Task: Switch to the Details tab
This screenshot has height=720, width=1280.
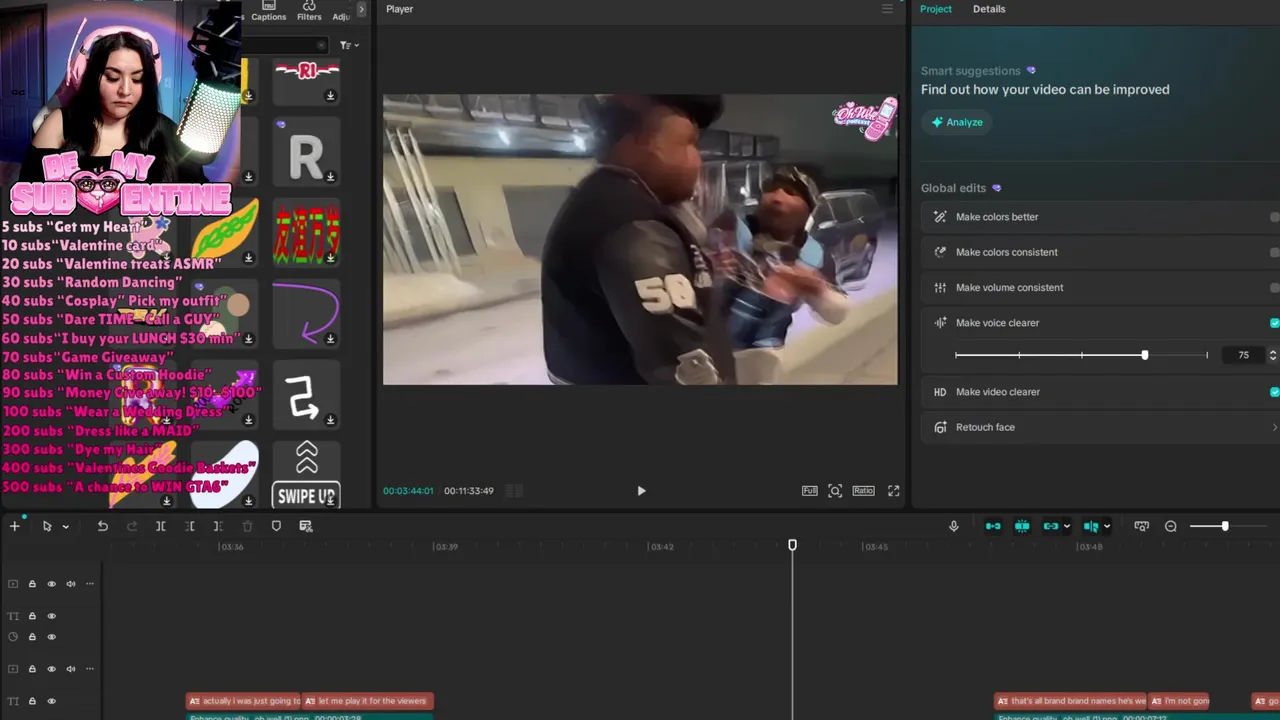Action: click(x=989, y=9)
